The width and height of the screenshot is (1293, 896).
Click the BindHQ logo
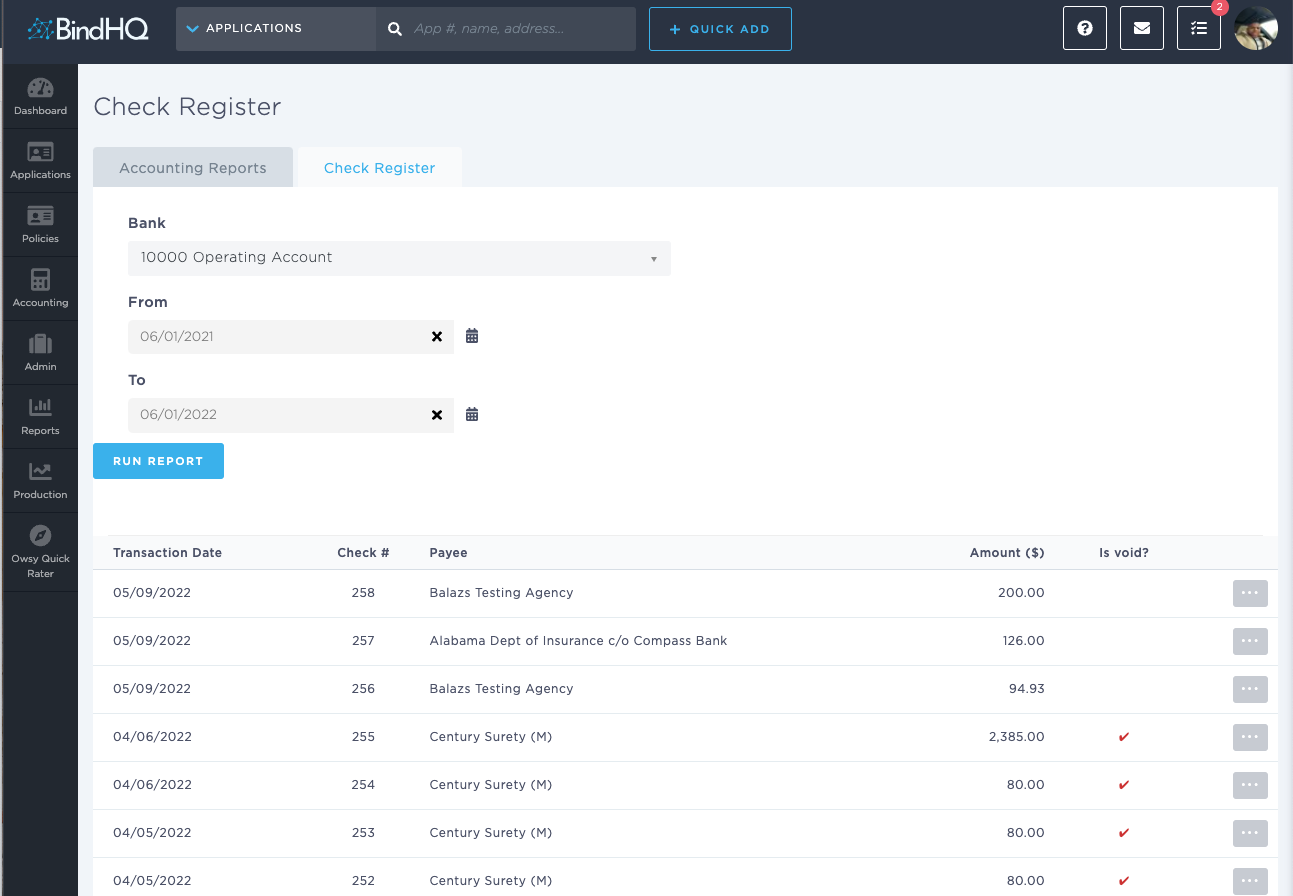point(88,29)
